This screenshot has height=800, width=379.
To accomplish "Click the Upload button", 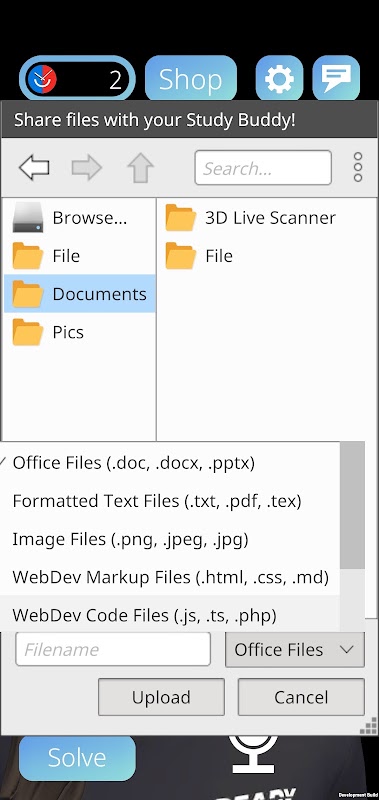I will tap(161, 697).
